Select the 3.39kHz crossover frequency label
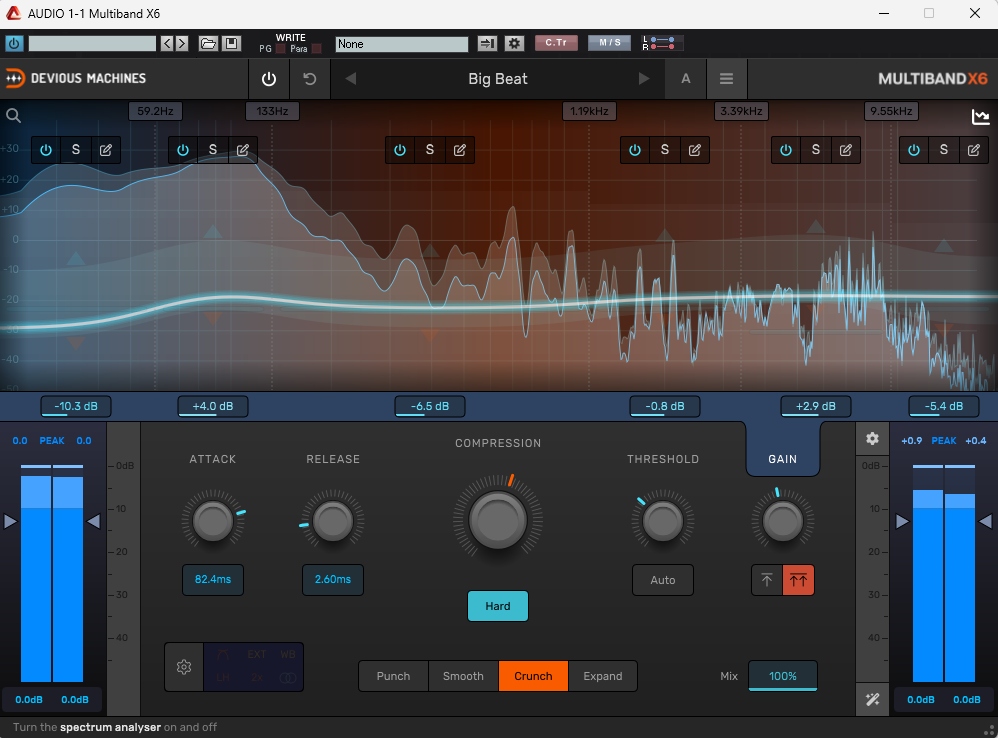998x738 pixels. tap(741, 111)
